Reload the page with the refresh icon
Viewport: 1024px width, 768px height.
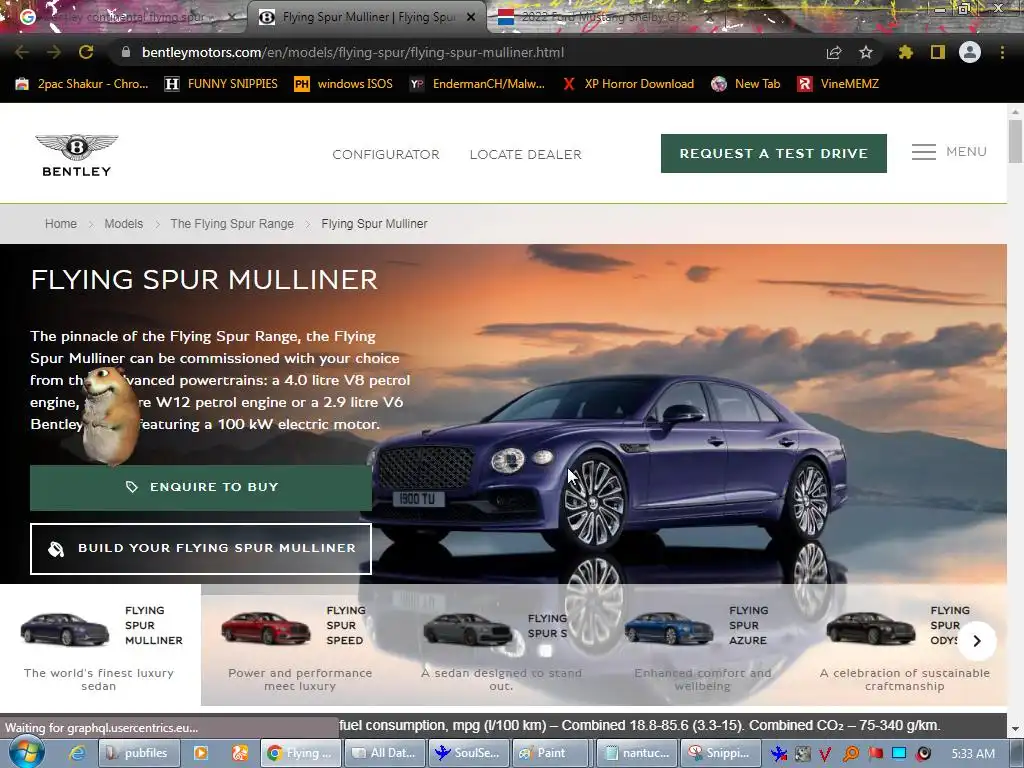(x=86, y=52)
